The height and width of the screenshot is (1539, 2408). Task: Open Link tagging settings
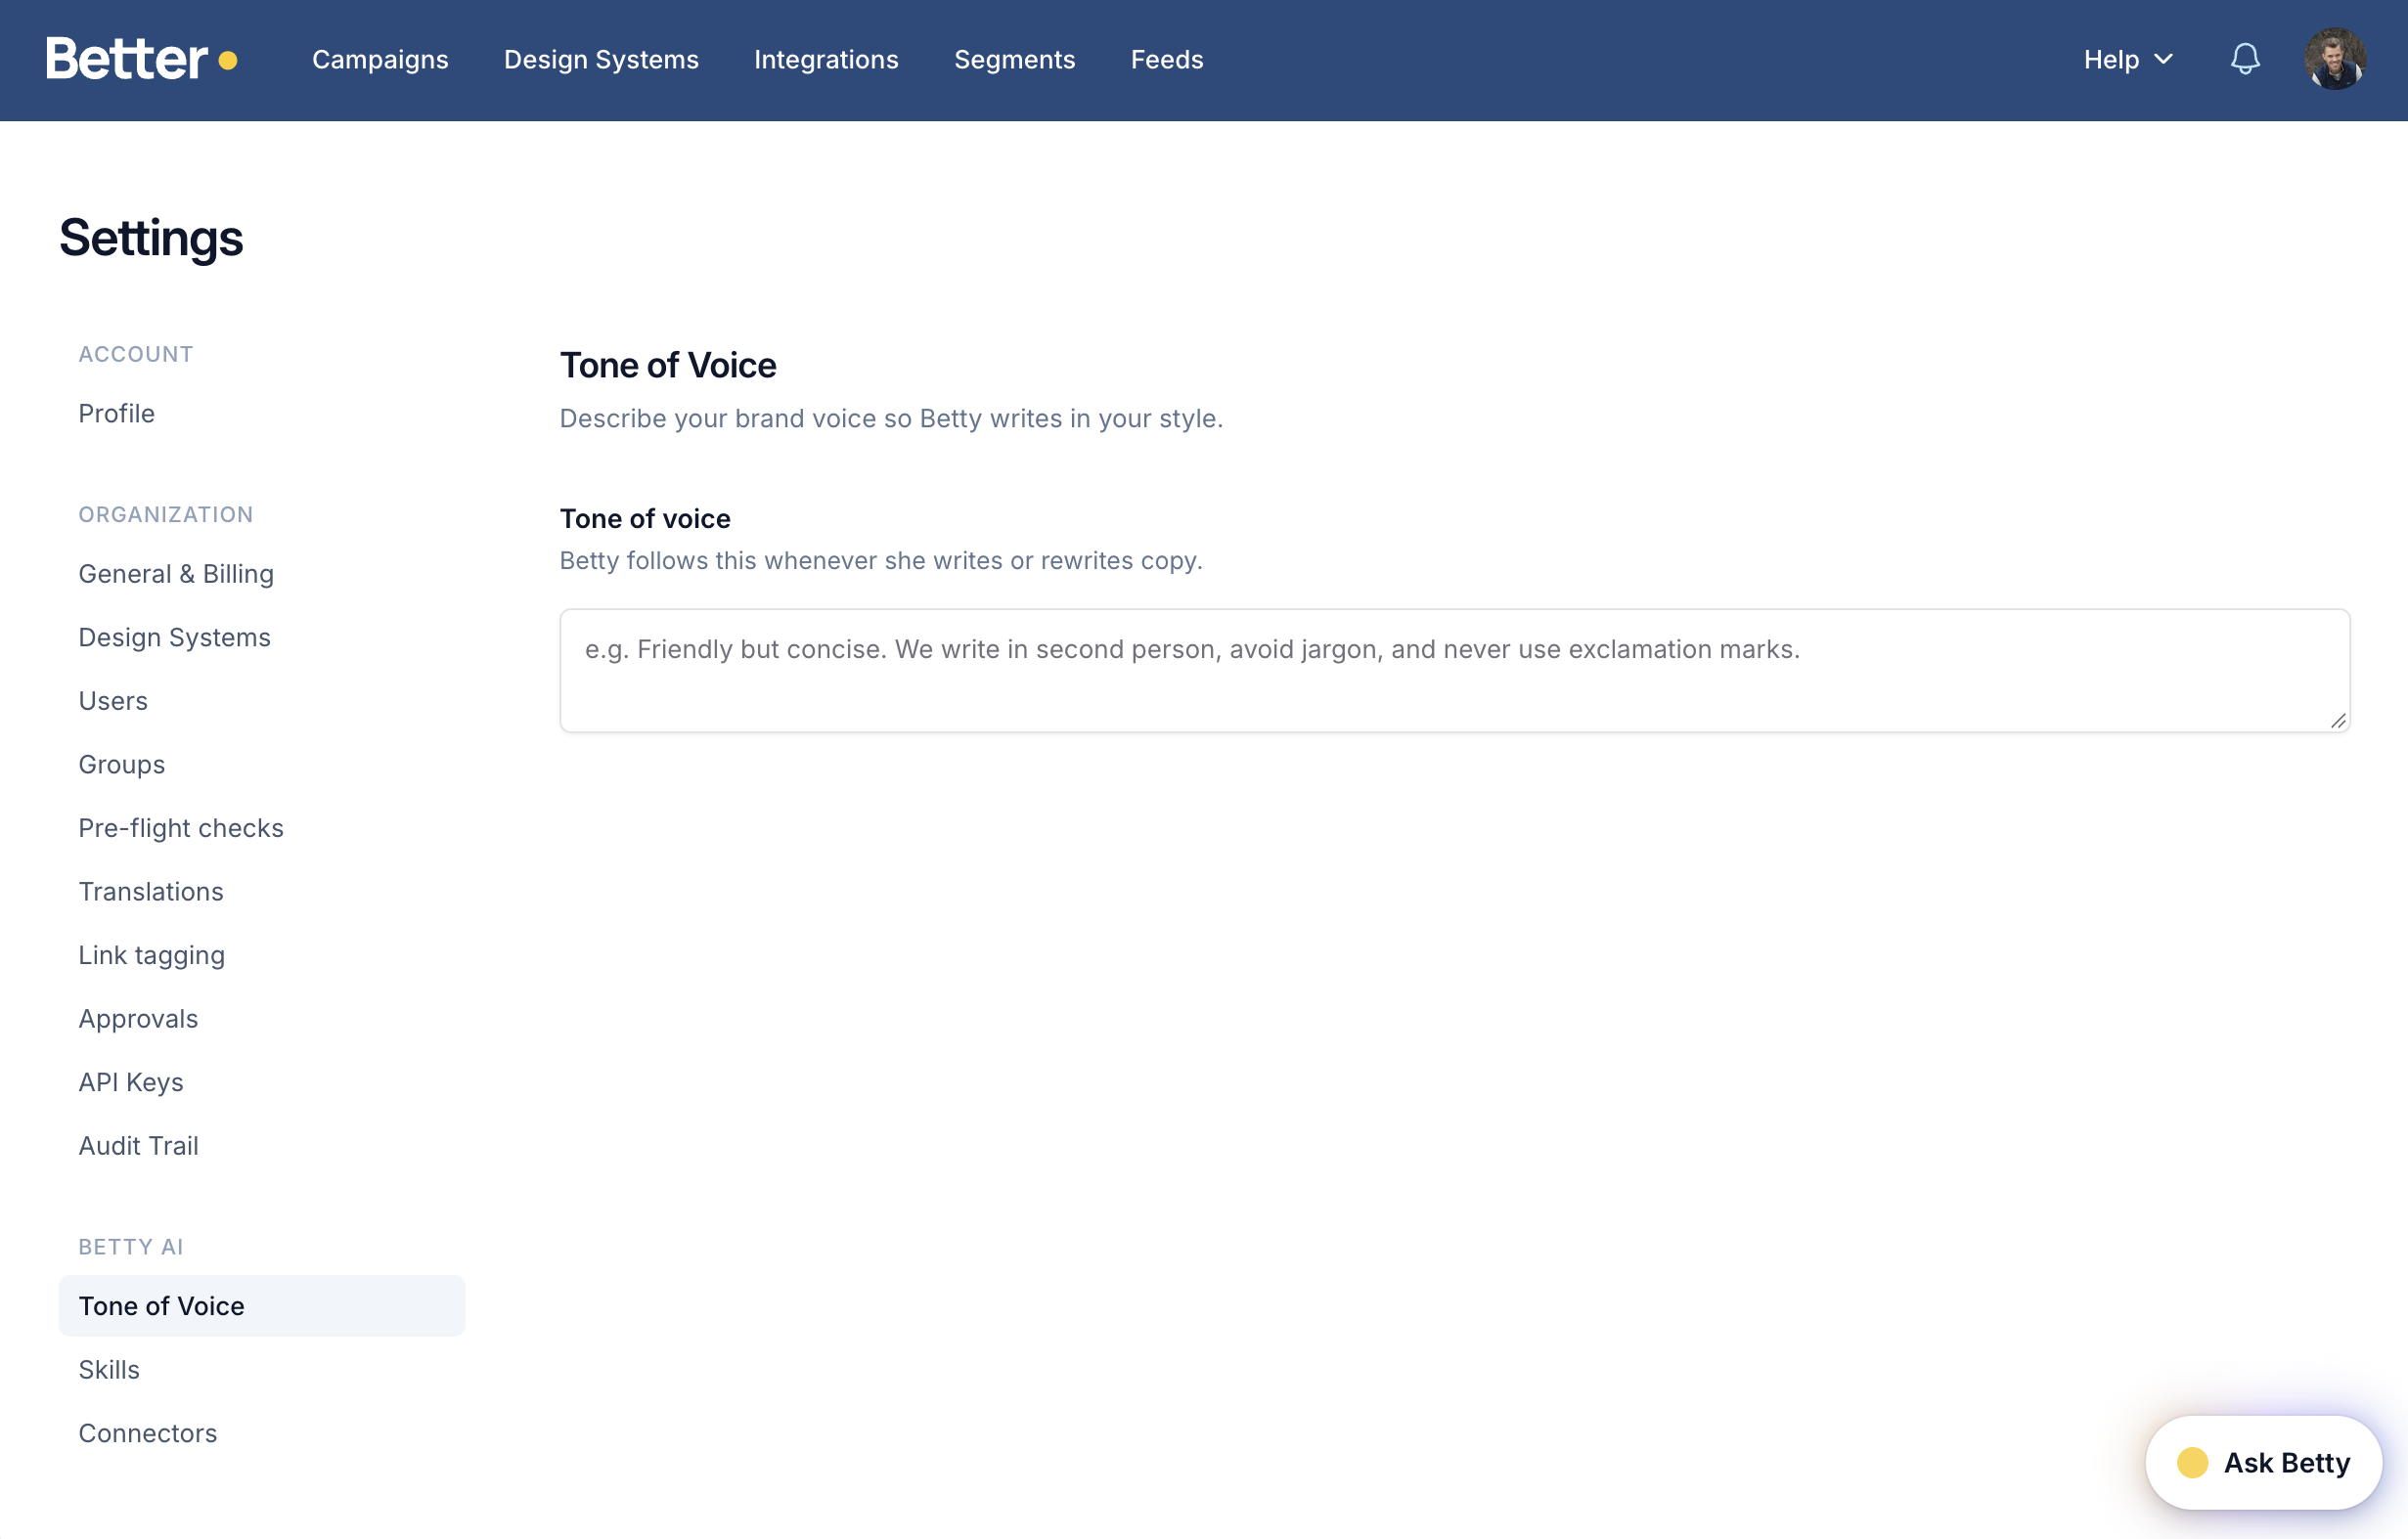pyautogui.click(x=261, y=955)
